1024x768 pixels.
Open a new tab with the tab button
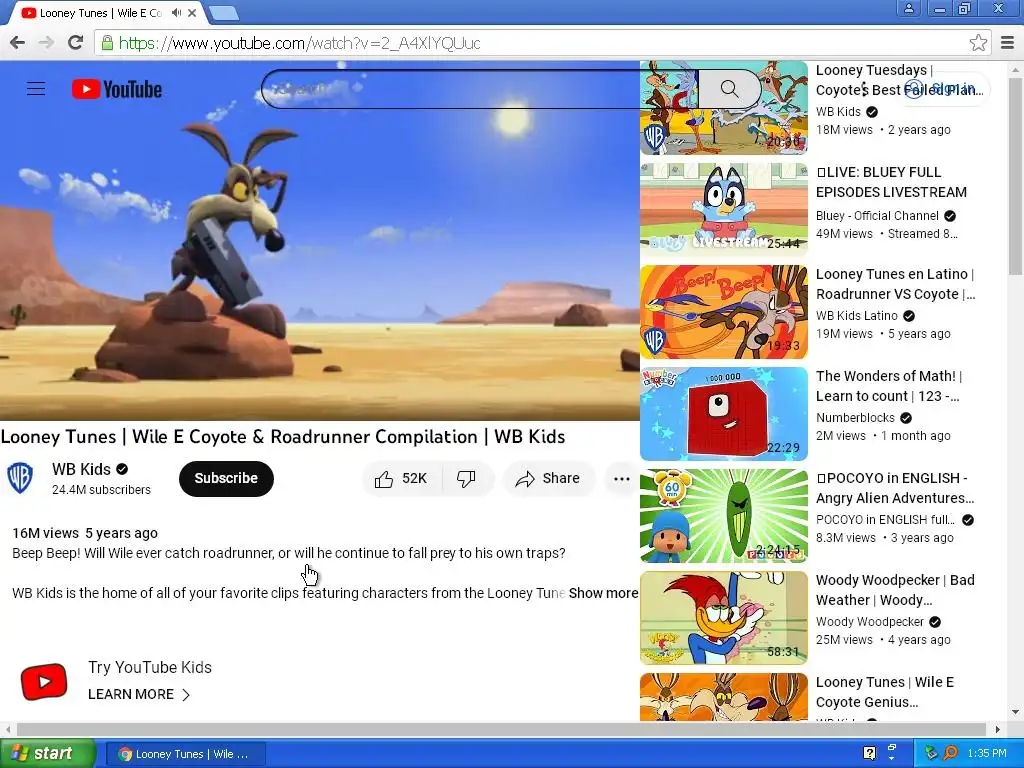pos(224,12)
